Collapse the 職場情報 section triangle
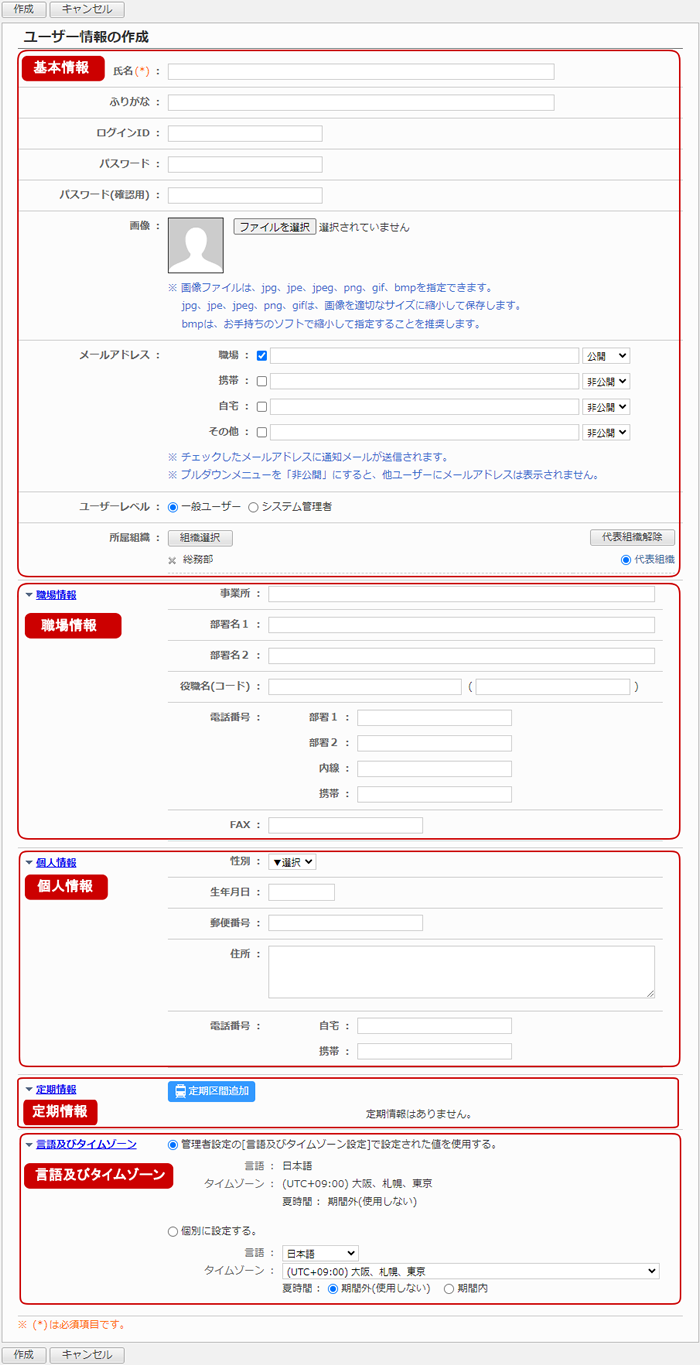700x1365 pixels. pyautogui.click(x=29, y=595)
